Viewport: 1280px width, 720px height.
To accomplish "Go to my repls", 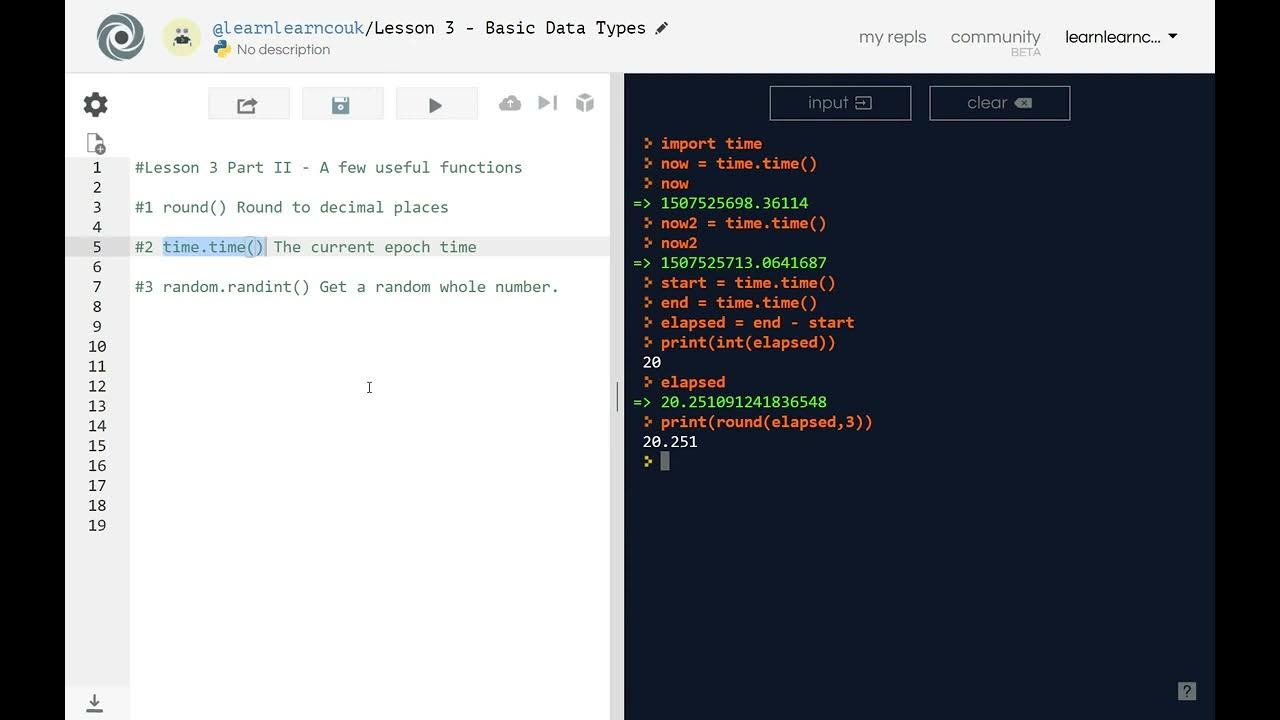I will pyautogui.click(x=892, y=37).
